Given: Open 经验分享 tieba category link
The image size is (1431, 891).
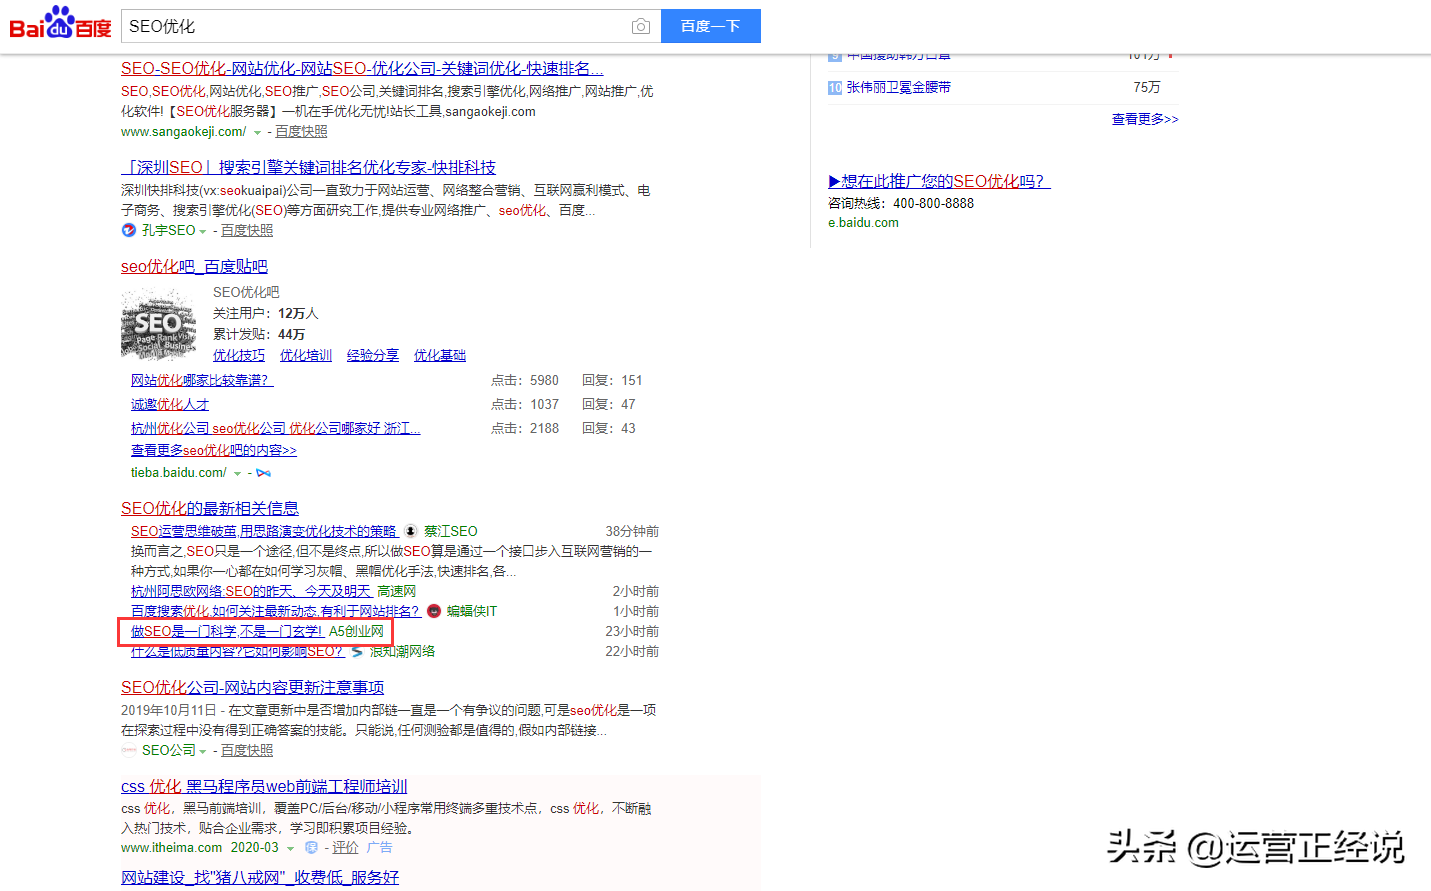Looking at the screenshot, I should (373, 355).
